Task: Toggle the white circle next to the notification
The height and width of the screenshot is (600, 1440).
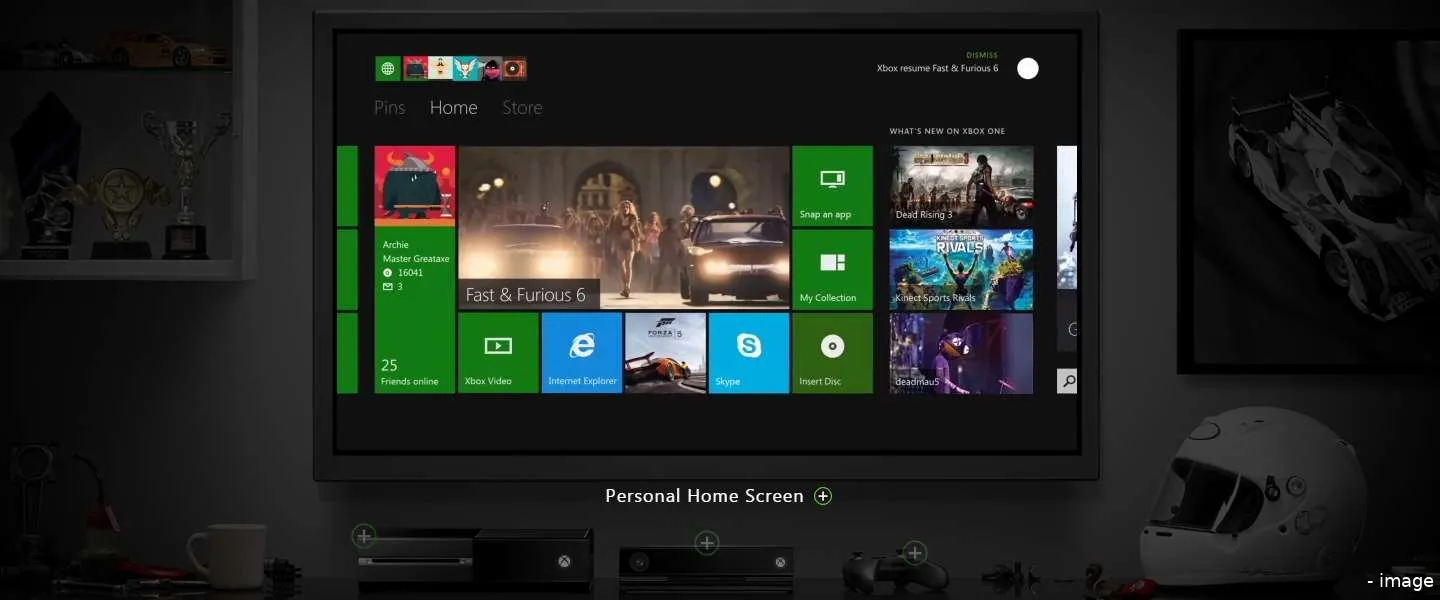Action: [1028, 68]
